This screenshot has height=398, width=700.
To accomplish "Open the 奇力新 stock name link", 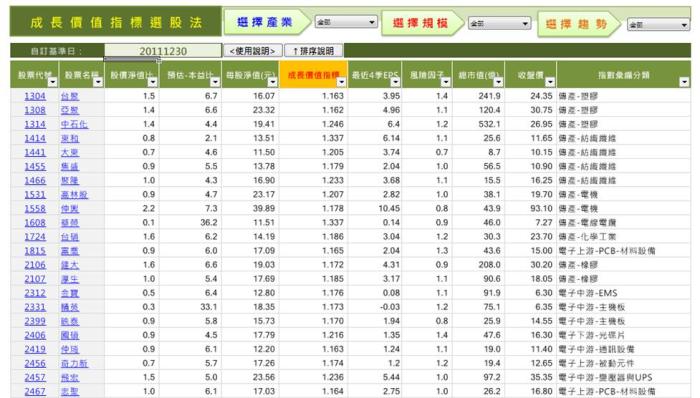I will [x=75, y=363].
